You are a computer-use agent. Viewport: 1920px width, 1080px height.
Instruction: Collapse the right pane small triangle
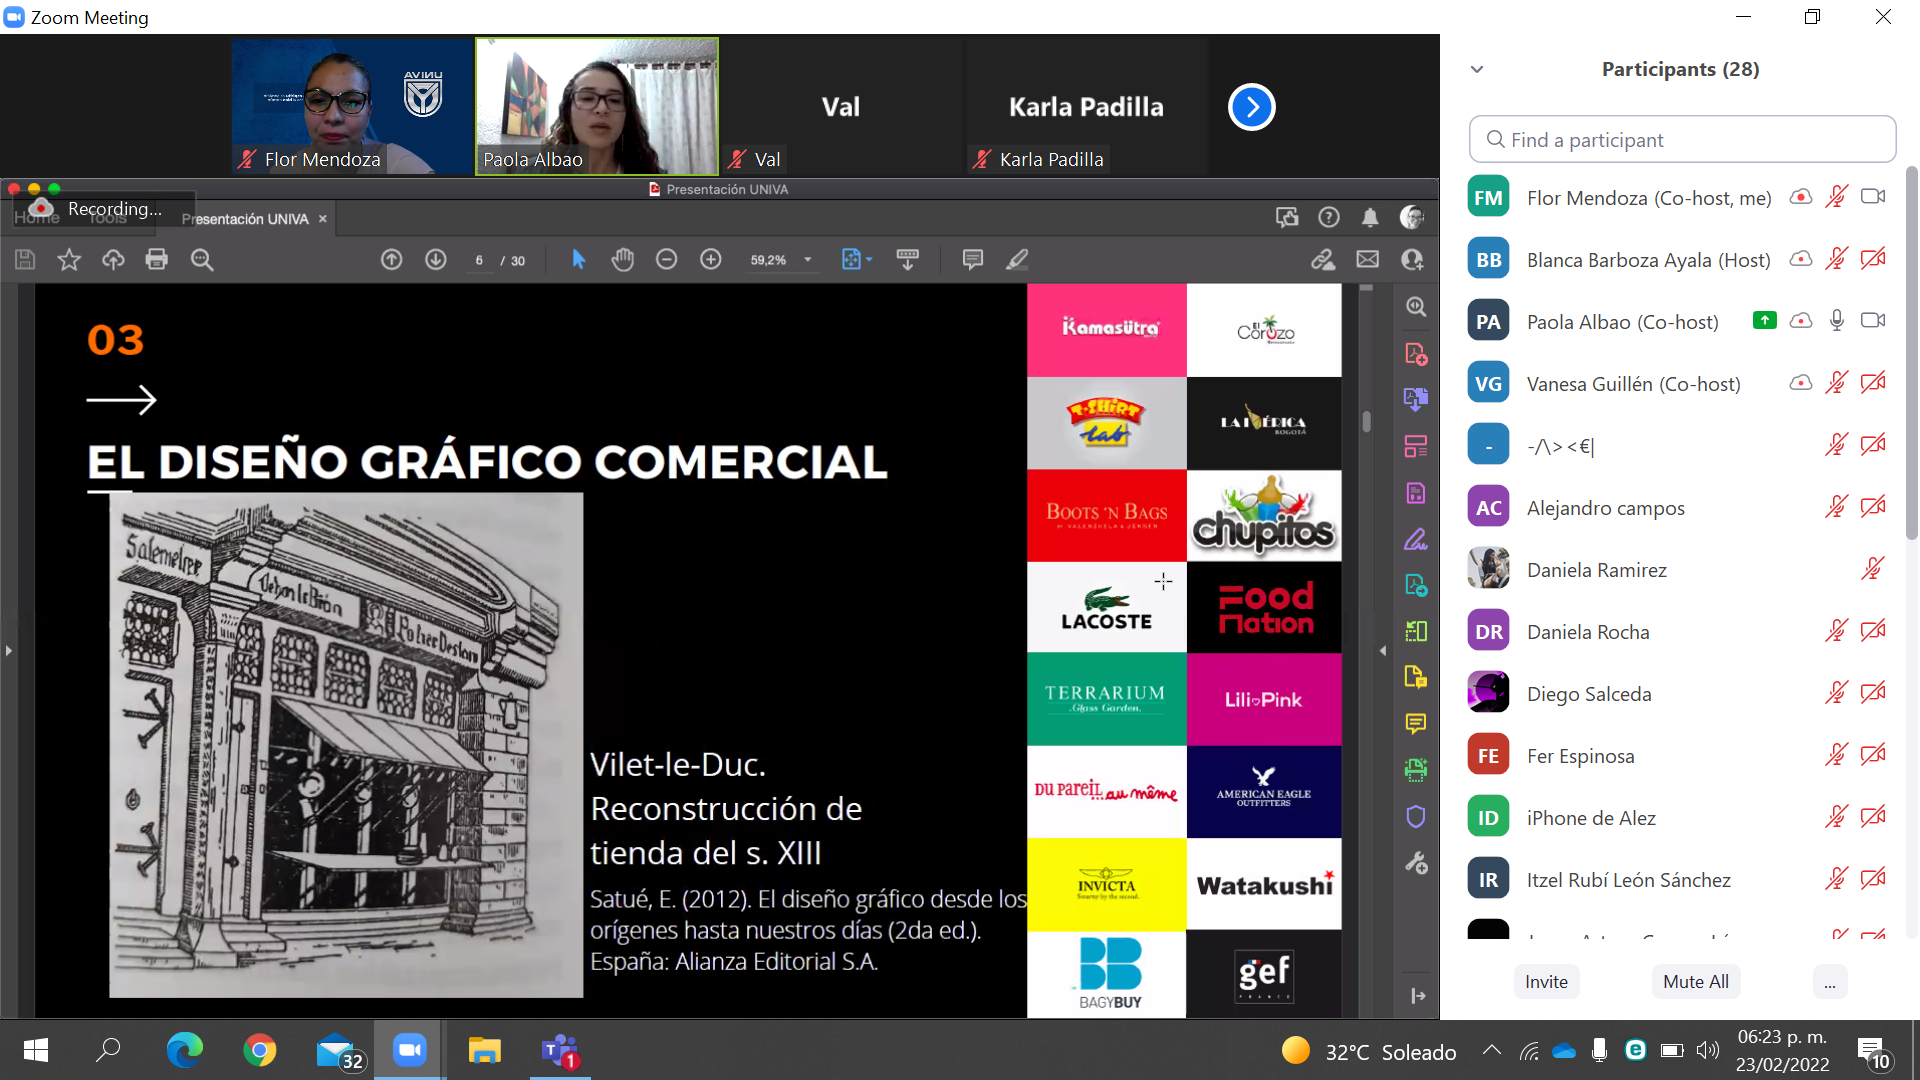click(1383, 651)
